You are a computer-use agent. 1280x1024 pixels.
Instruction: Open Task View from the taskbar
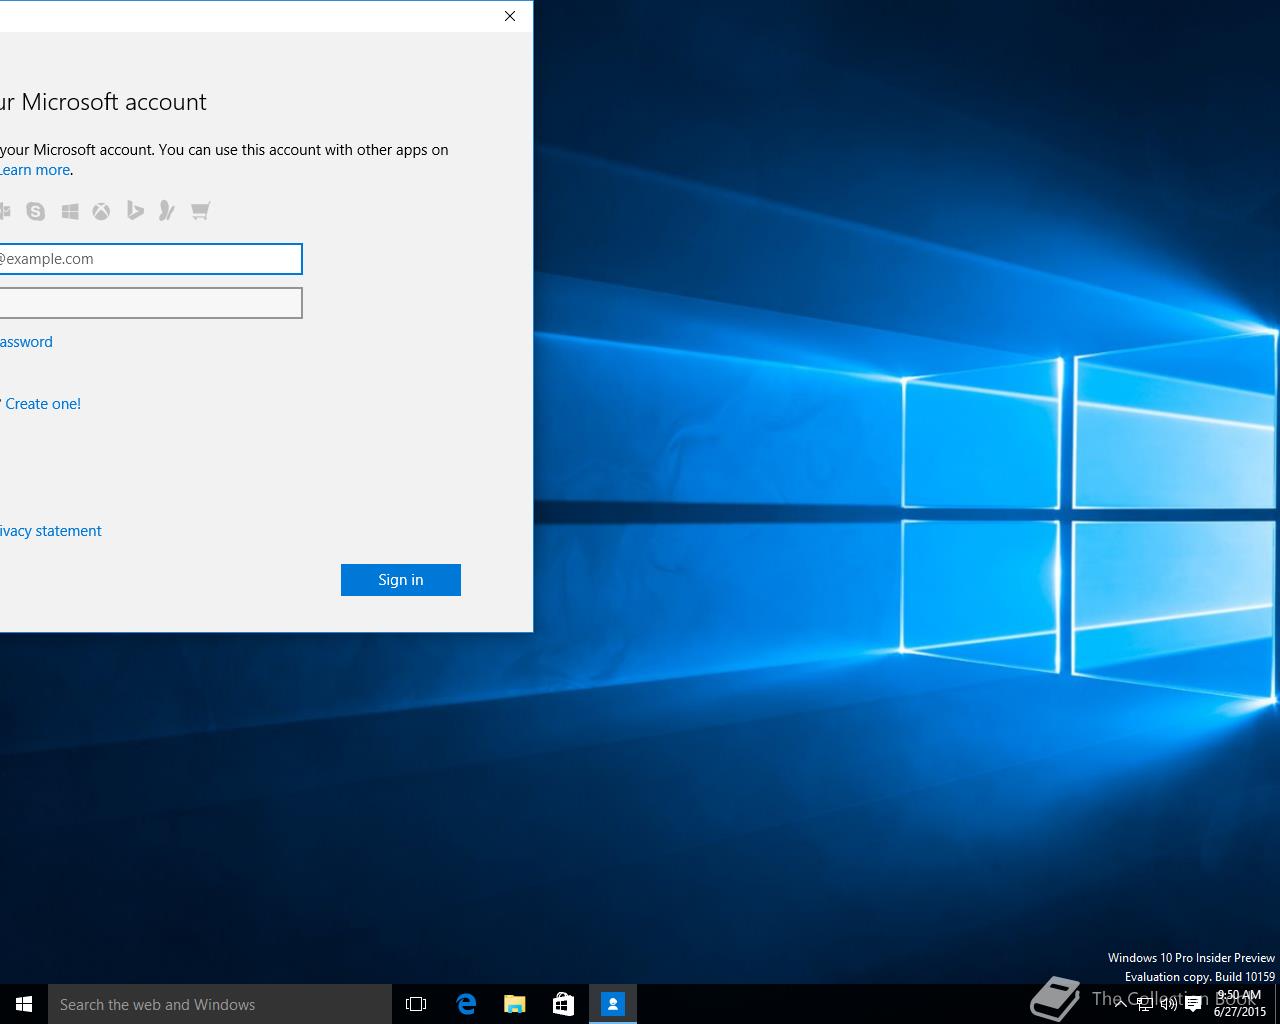(x=416, y=1004)
